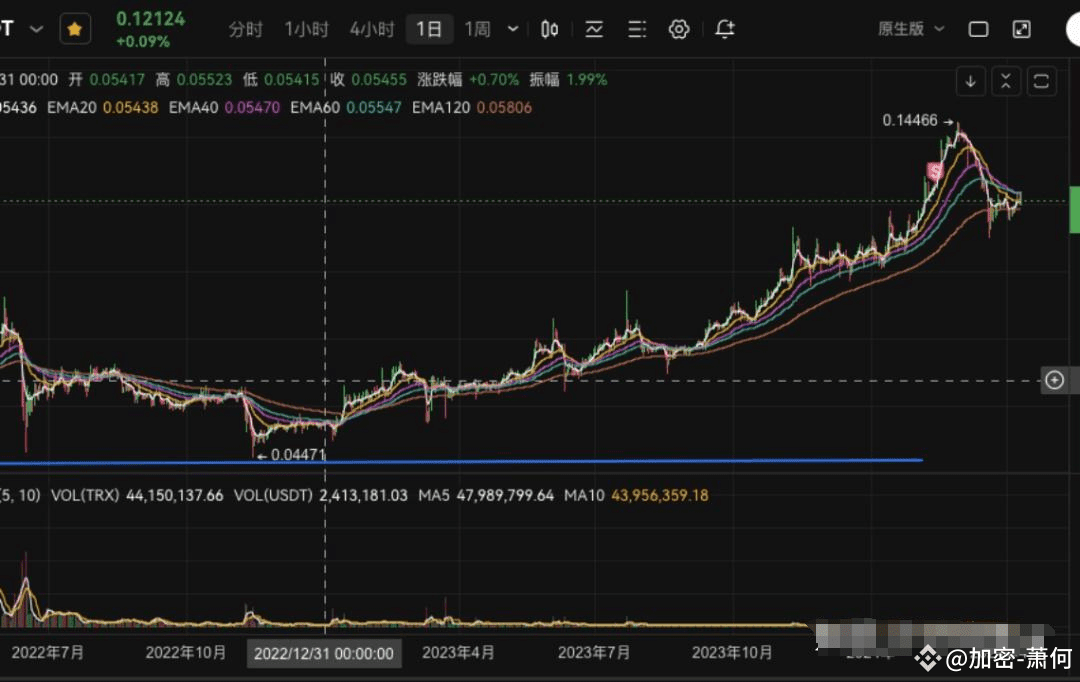This screenshot has width=1080, height=682.
Task: Click the 收 0.05455 close value
Action: tap(368, 80)
